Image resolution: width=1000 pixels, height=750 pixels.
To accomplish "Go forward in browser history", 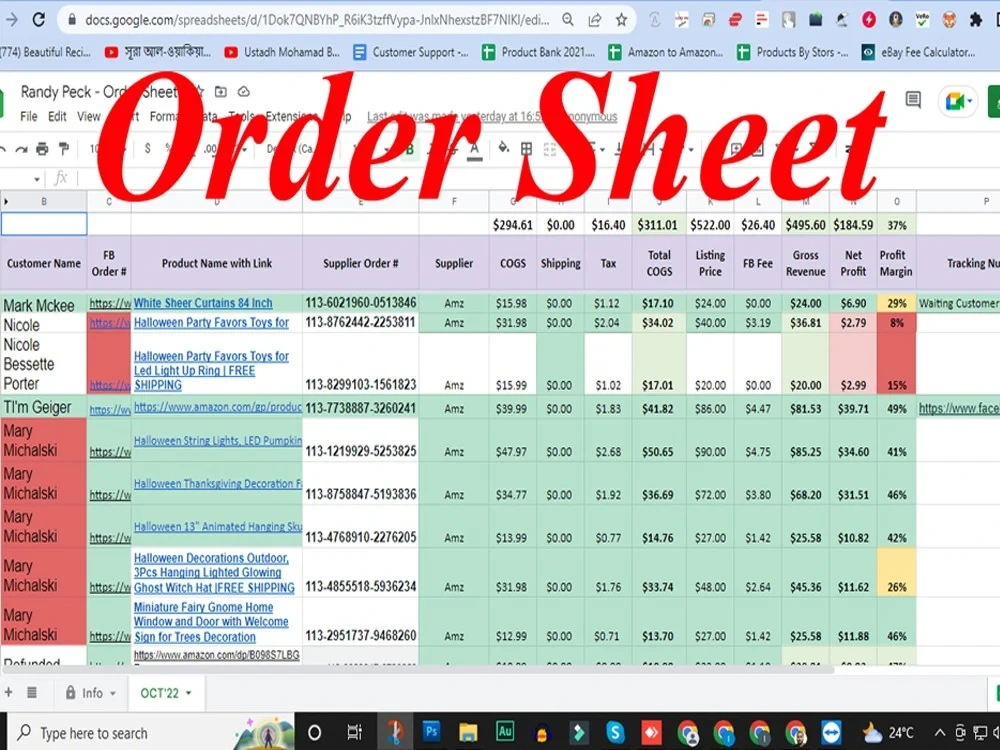I will coord(11,20).
